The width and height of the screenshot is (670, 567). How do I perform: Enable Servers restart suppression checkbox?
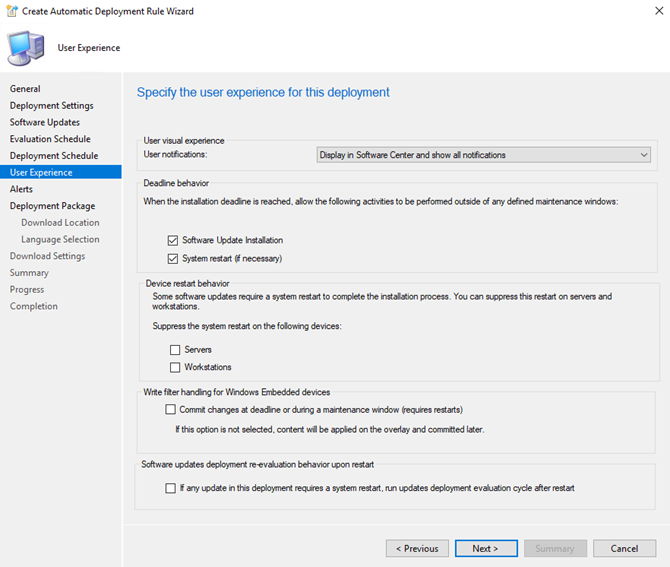[175, 350]
